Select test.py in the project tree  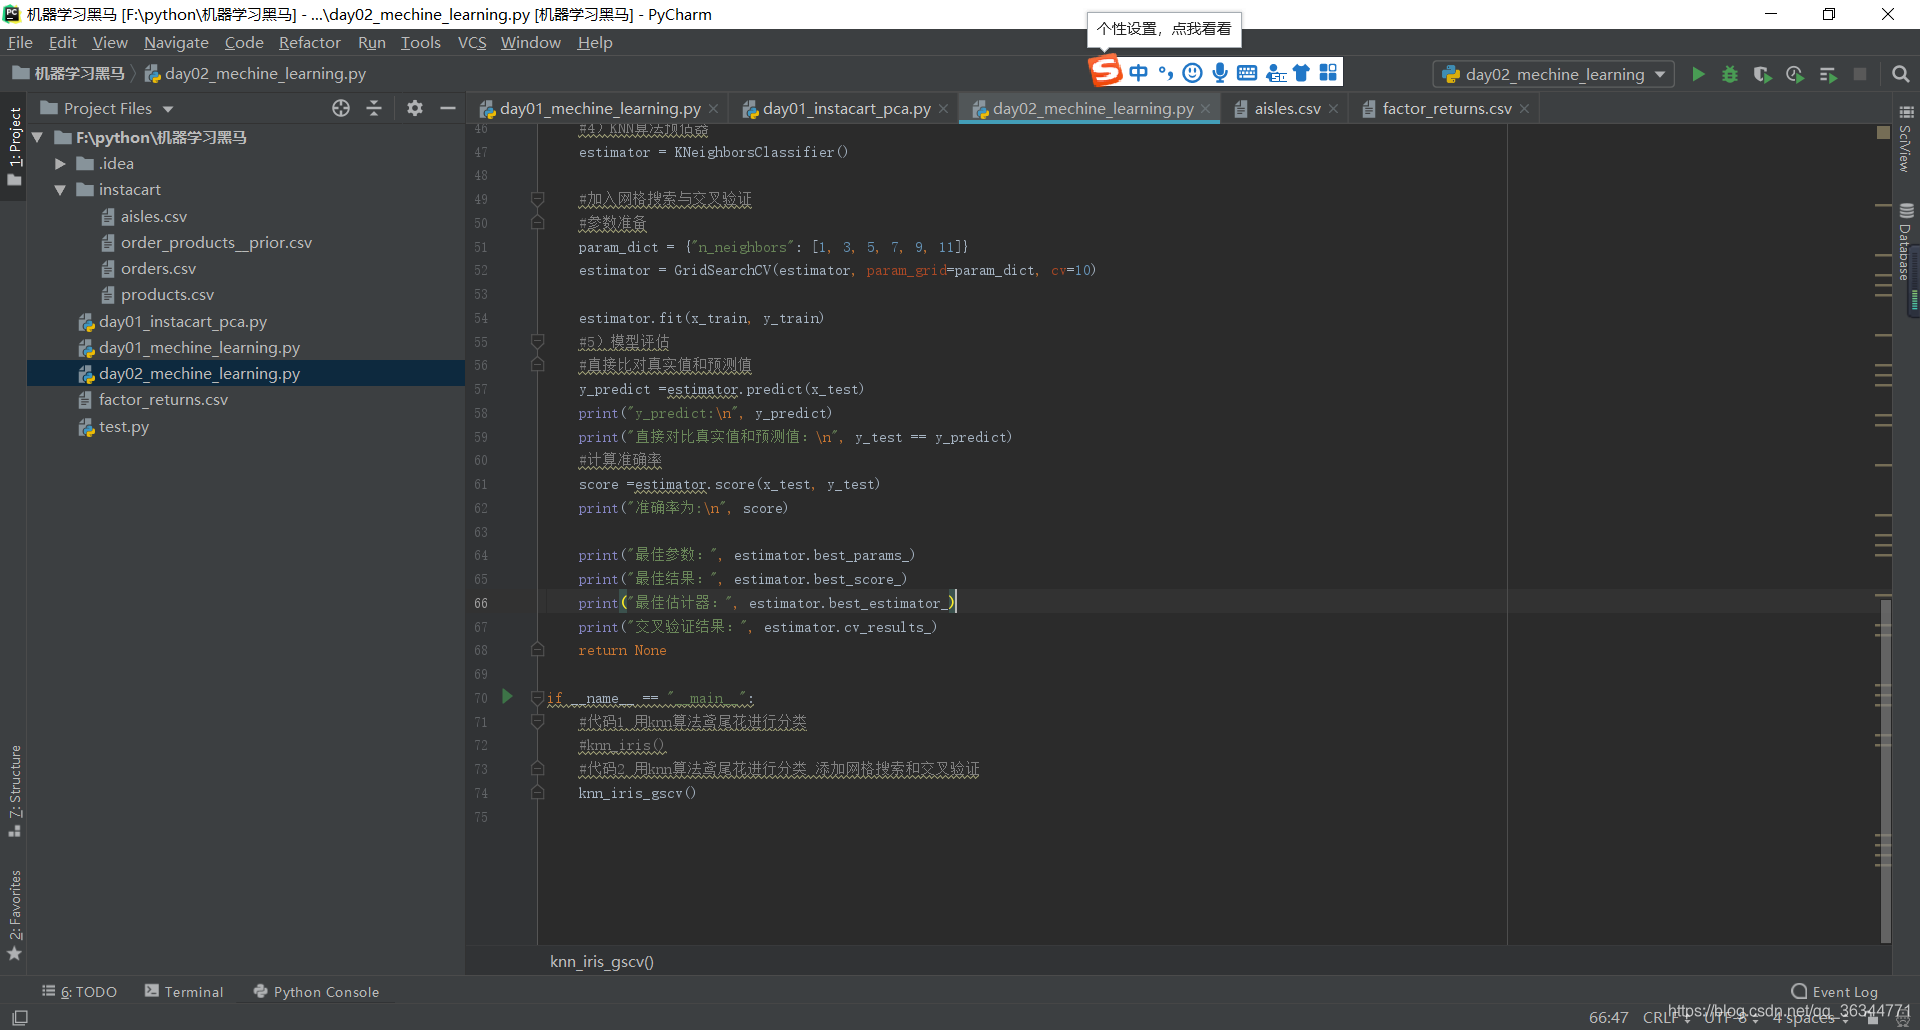coord(124,426)
